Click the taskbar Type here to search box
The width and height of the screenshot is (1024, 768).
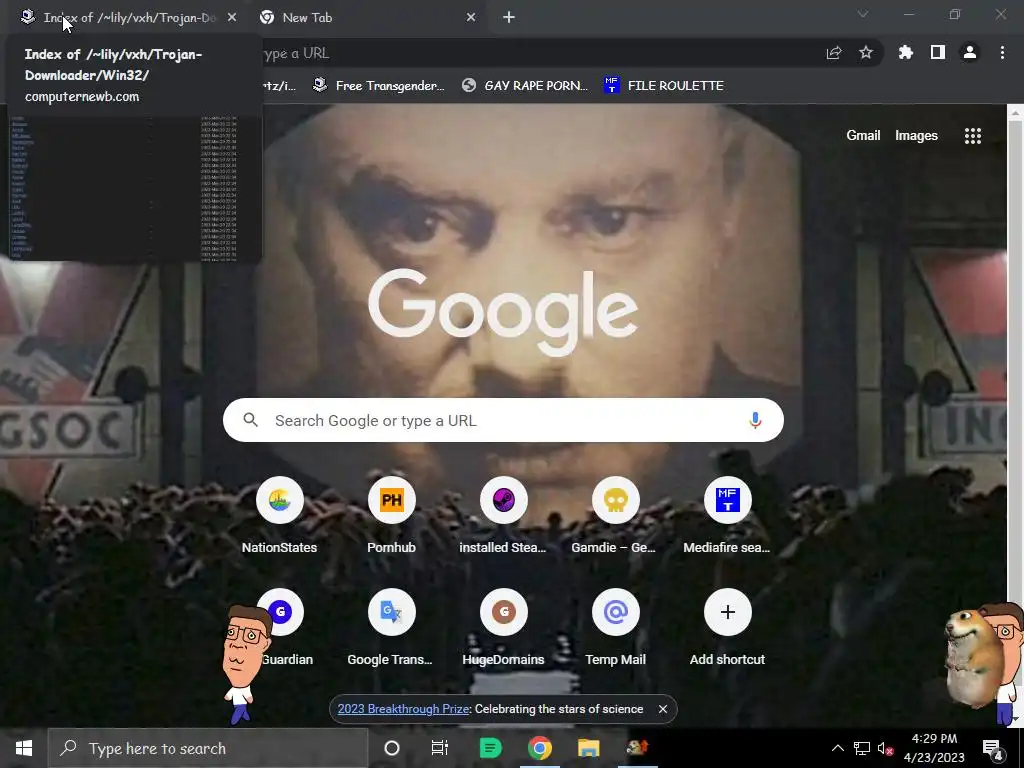click(x=208, y=748)
